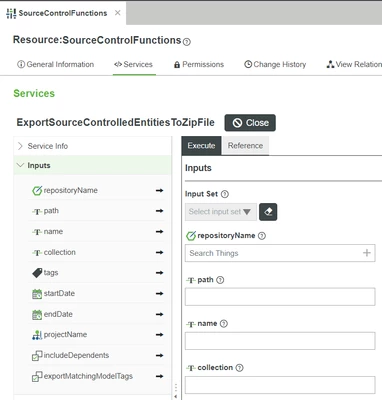Screen dimensions: 382x400
Task: Click help icon next to name field
Action: 224,324
